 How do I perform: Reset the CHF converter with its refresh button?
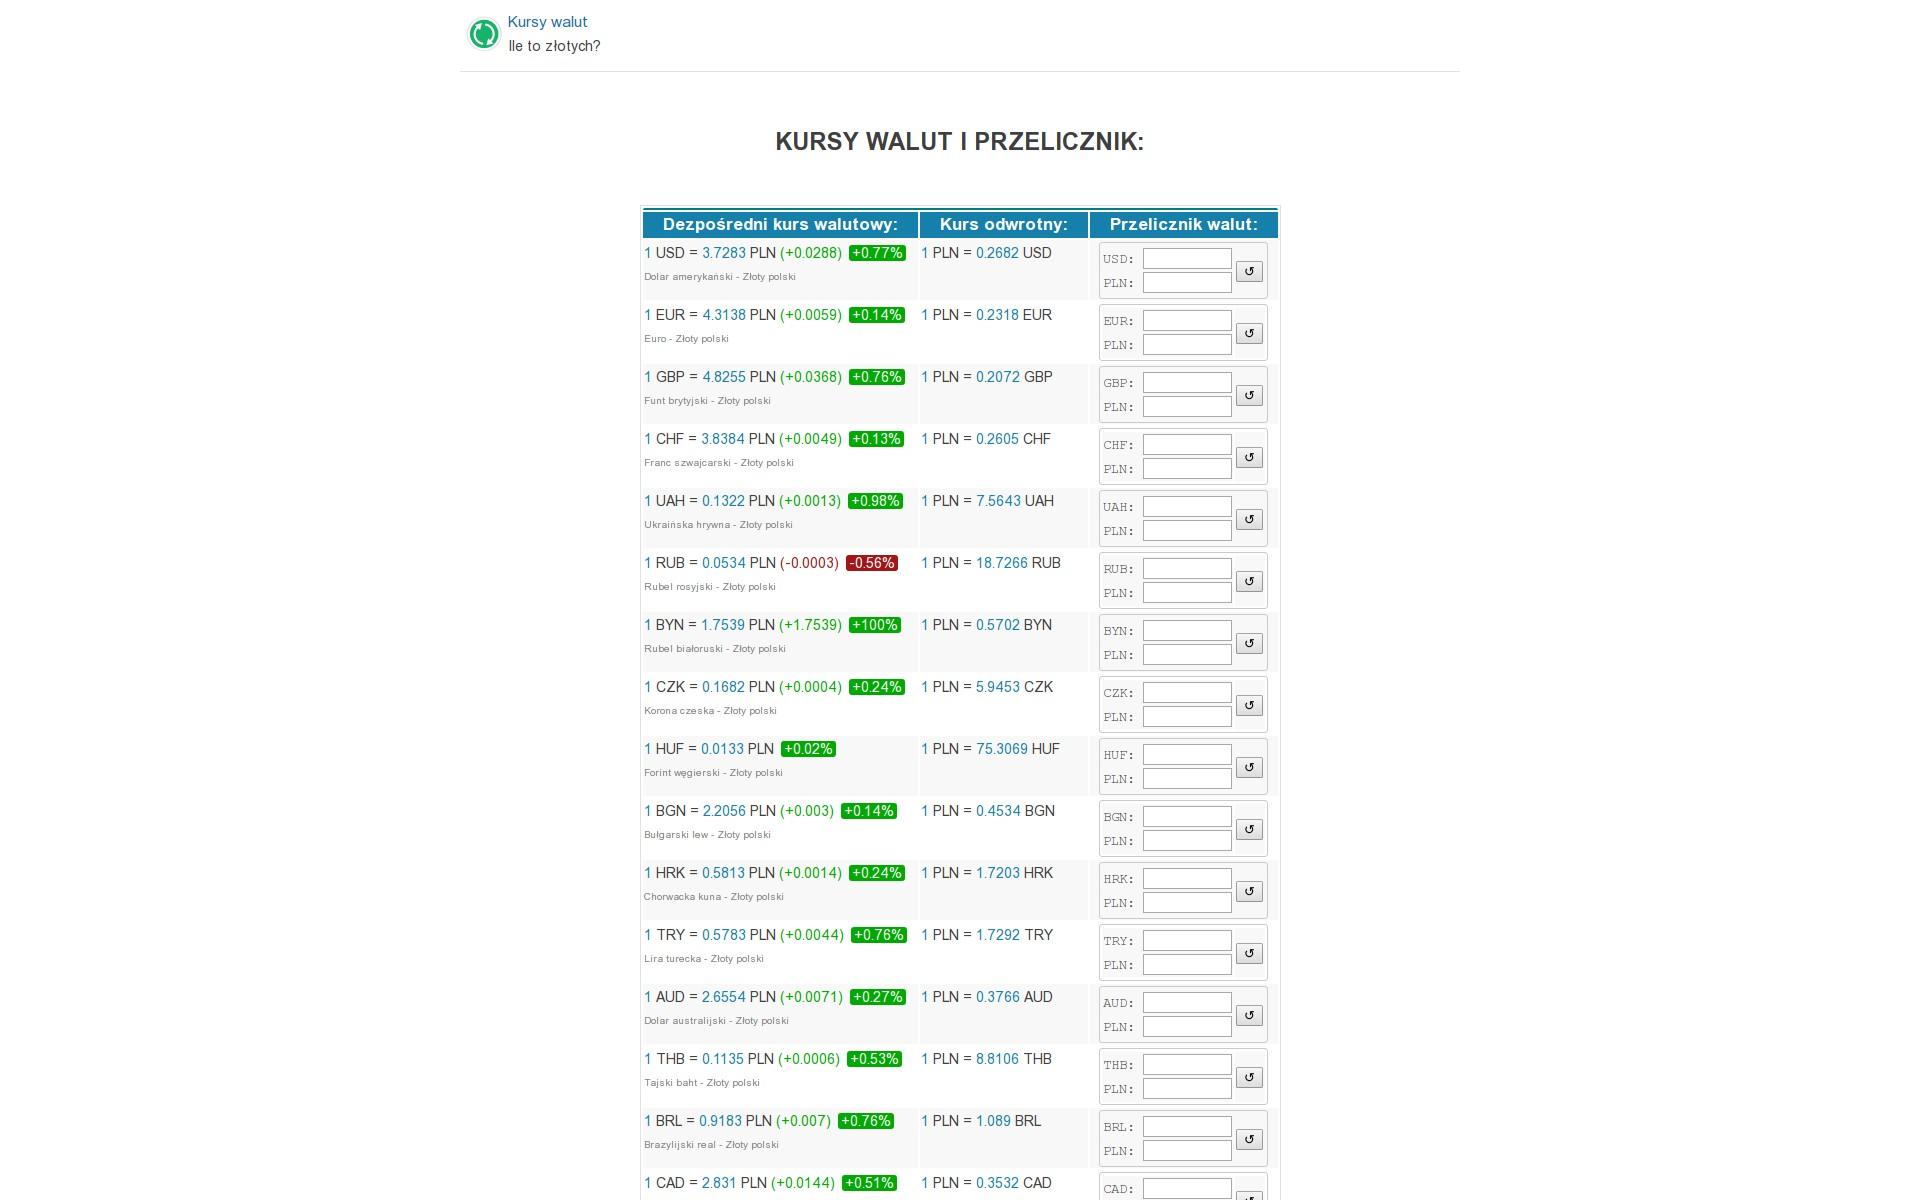[1249, 457]
